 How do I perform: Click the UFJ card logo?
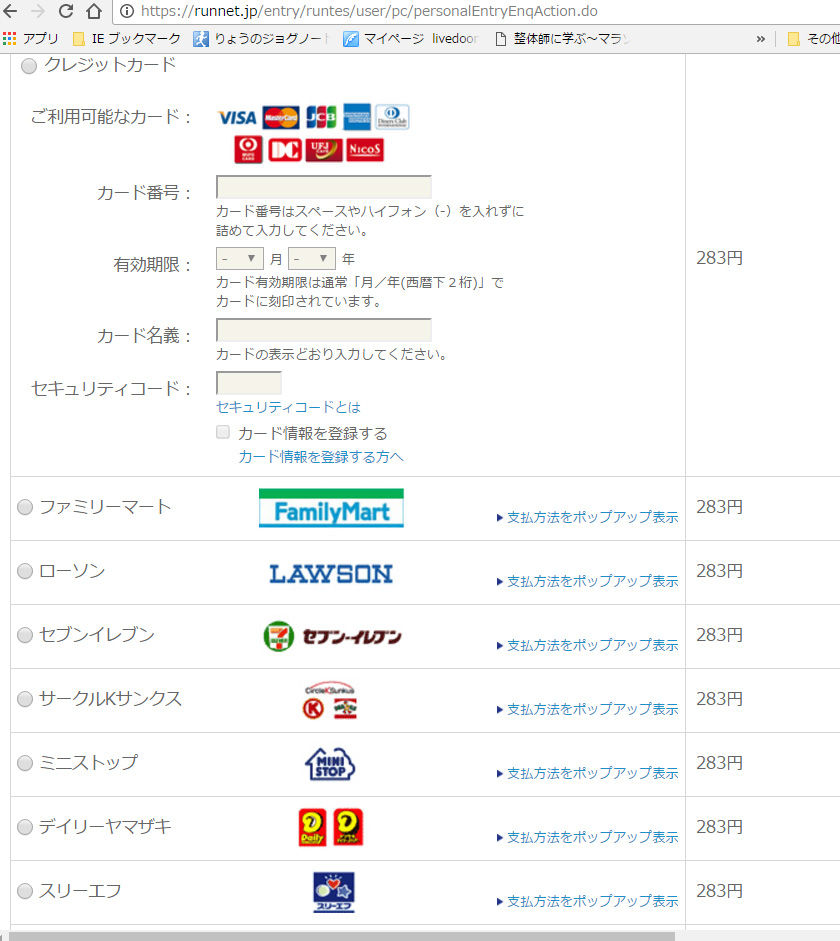click(x=324, y=150)
